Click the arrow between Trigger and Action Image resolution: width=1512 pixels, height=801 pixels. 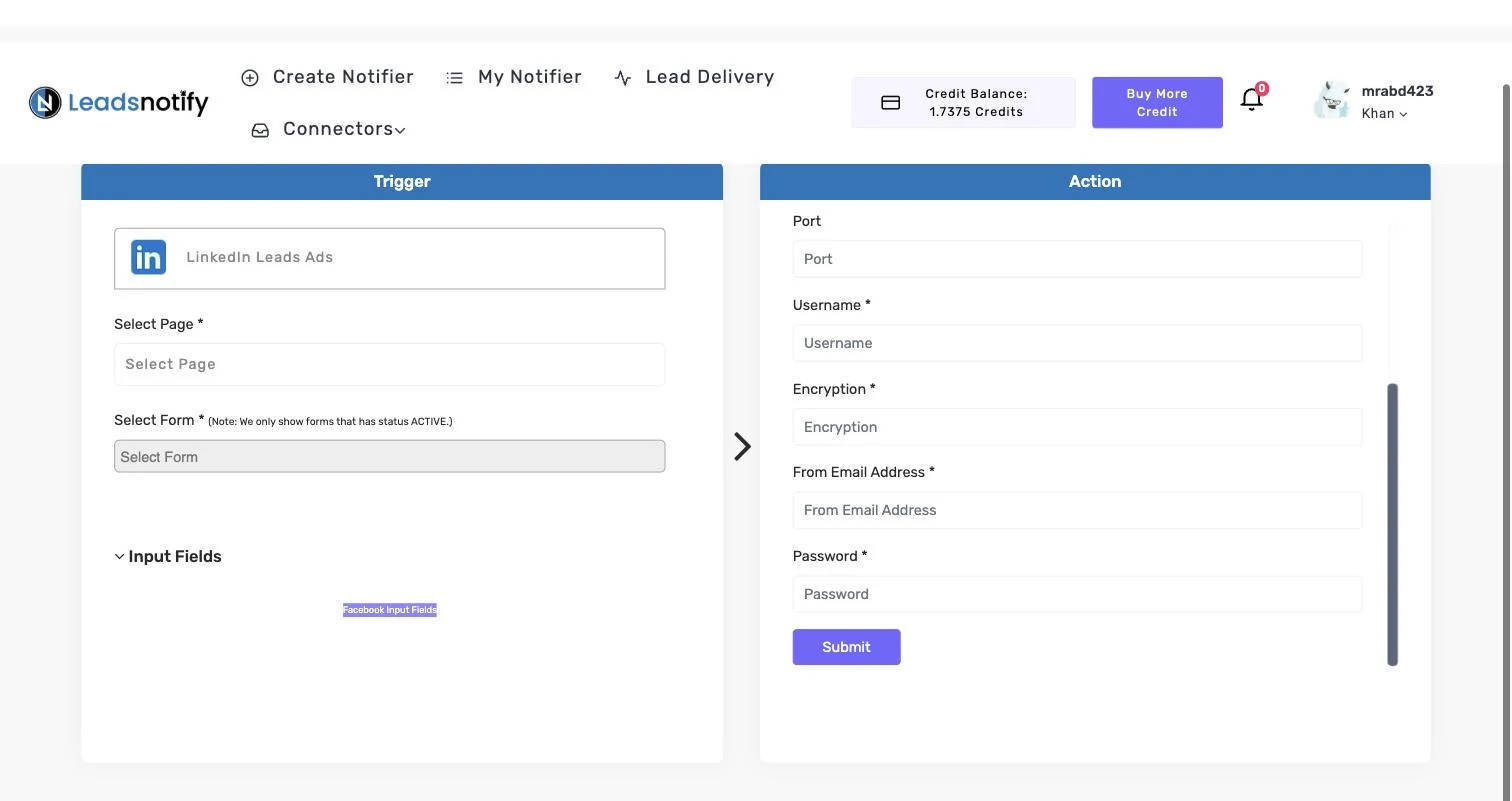[x=742, y=446]
